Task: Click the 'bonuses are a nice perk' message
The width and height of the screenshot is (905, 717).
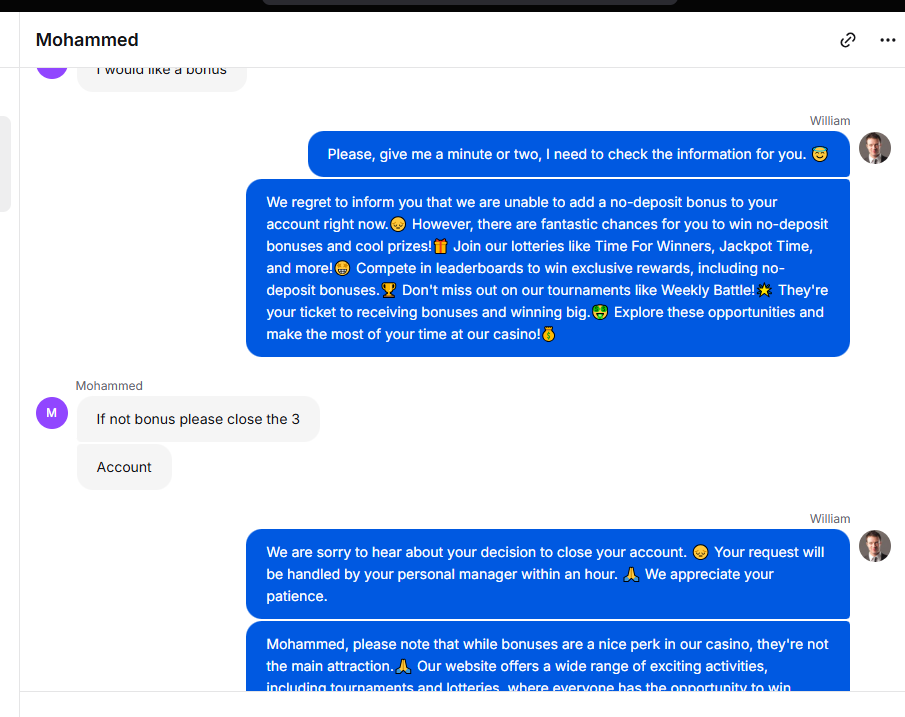Action: point(548,656)
